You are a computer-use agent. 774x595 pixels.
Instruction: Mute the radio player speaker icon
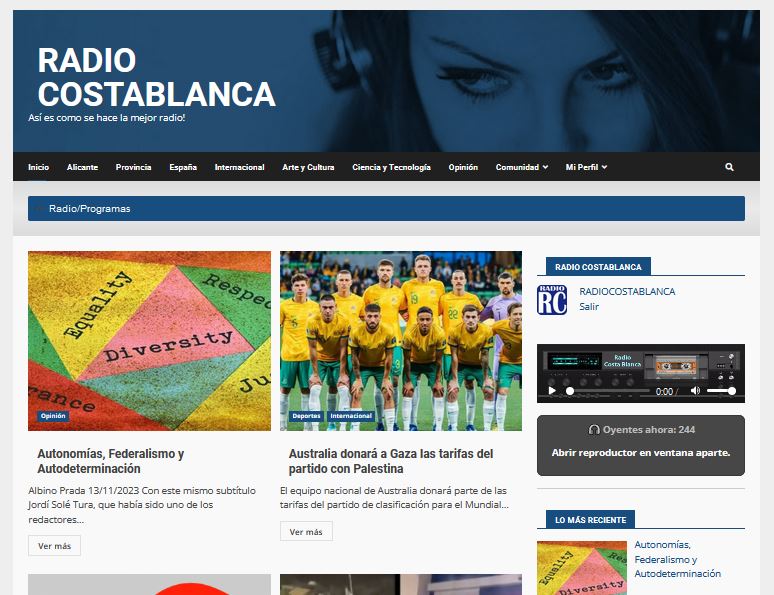tap(695, 391)
